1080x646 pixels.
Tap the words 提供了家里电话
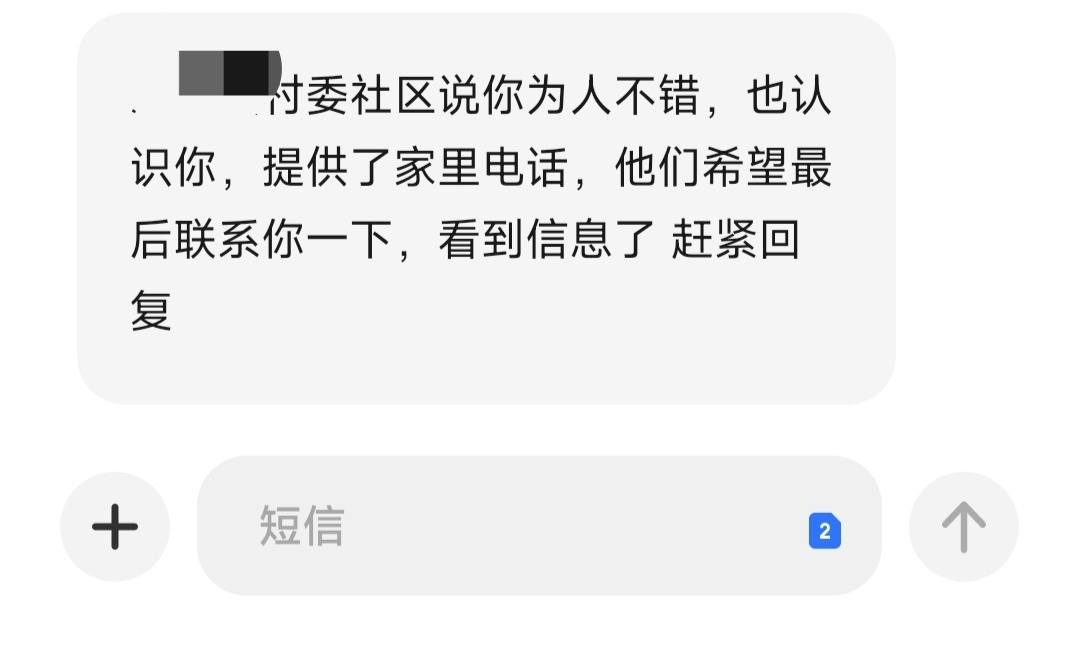tap(415, 167)
